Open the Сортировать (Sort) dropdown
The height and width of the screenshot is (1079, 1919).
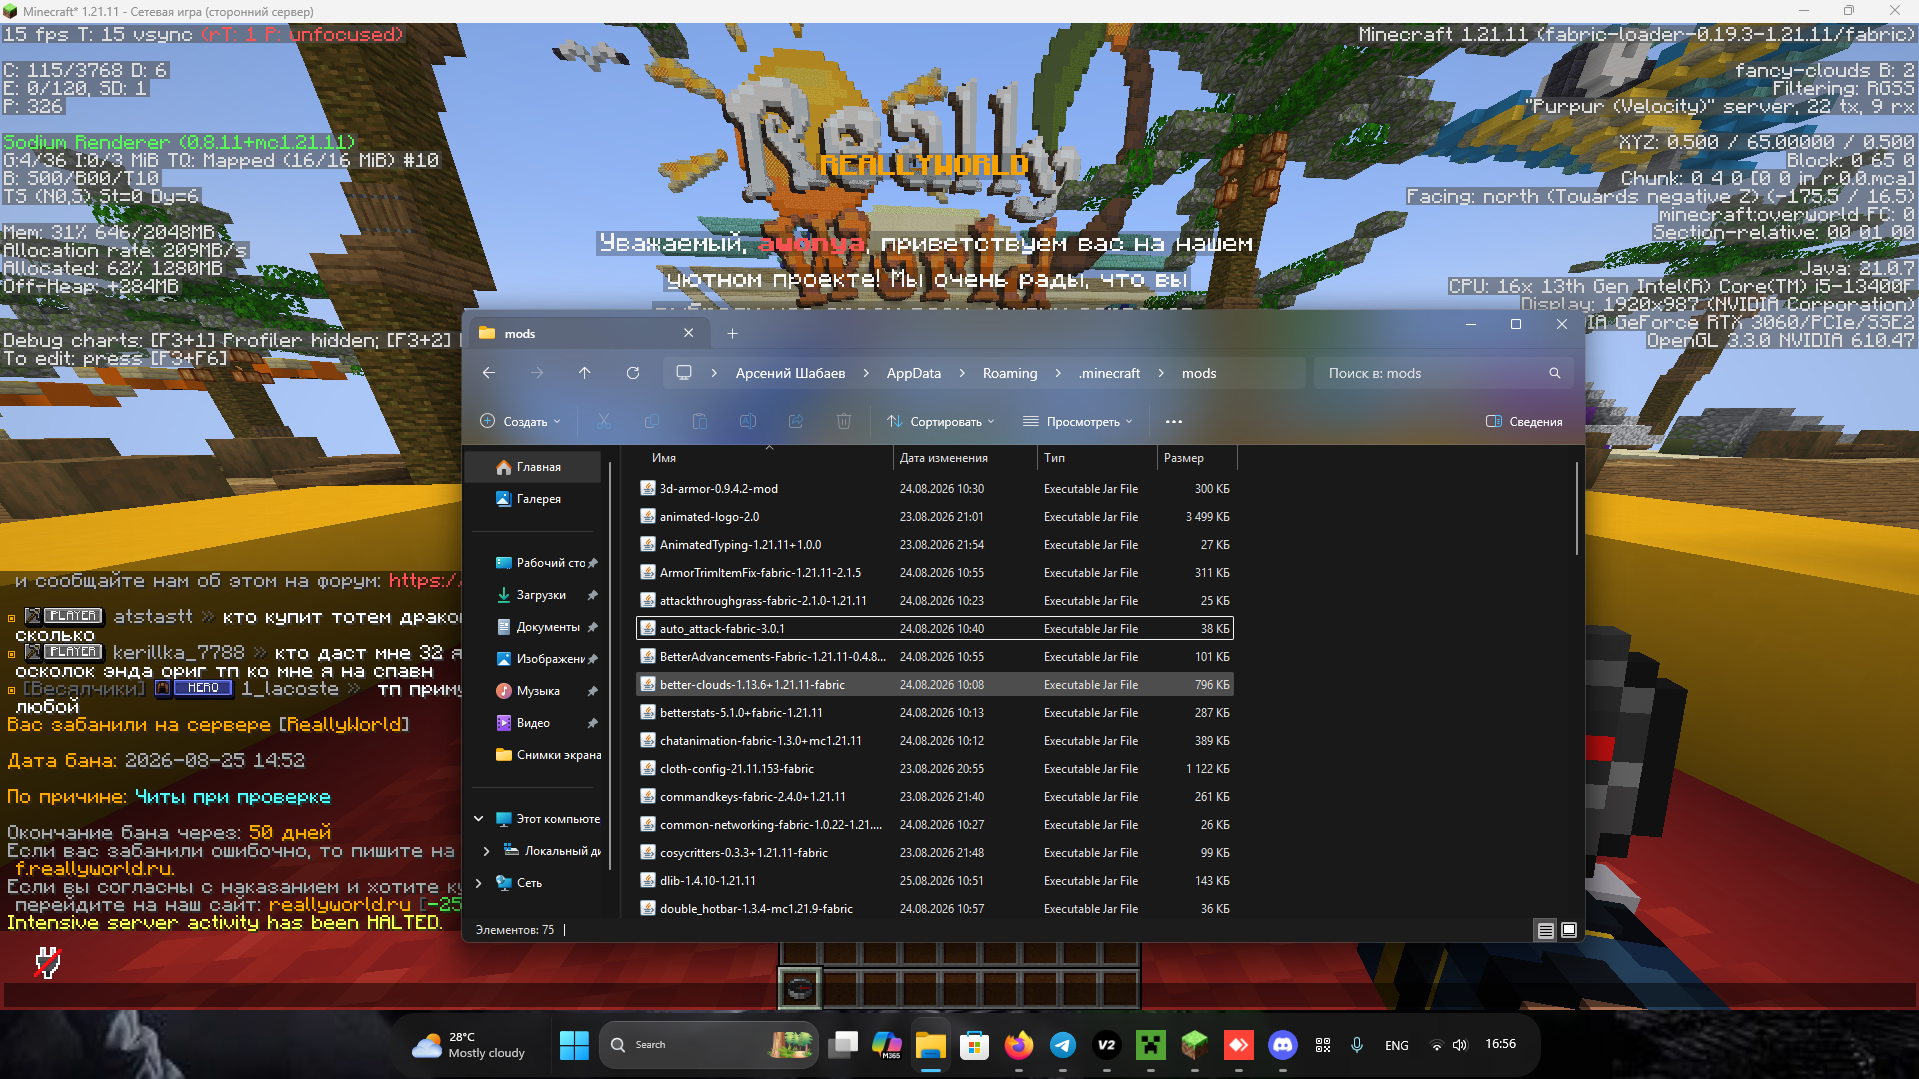click(x=941, y=422)
